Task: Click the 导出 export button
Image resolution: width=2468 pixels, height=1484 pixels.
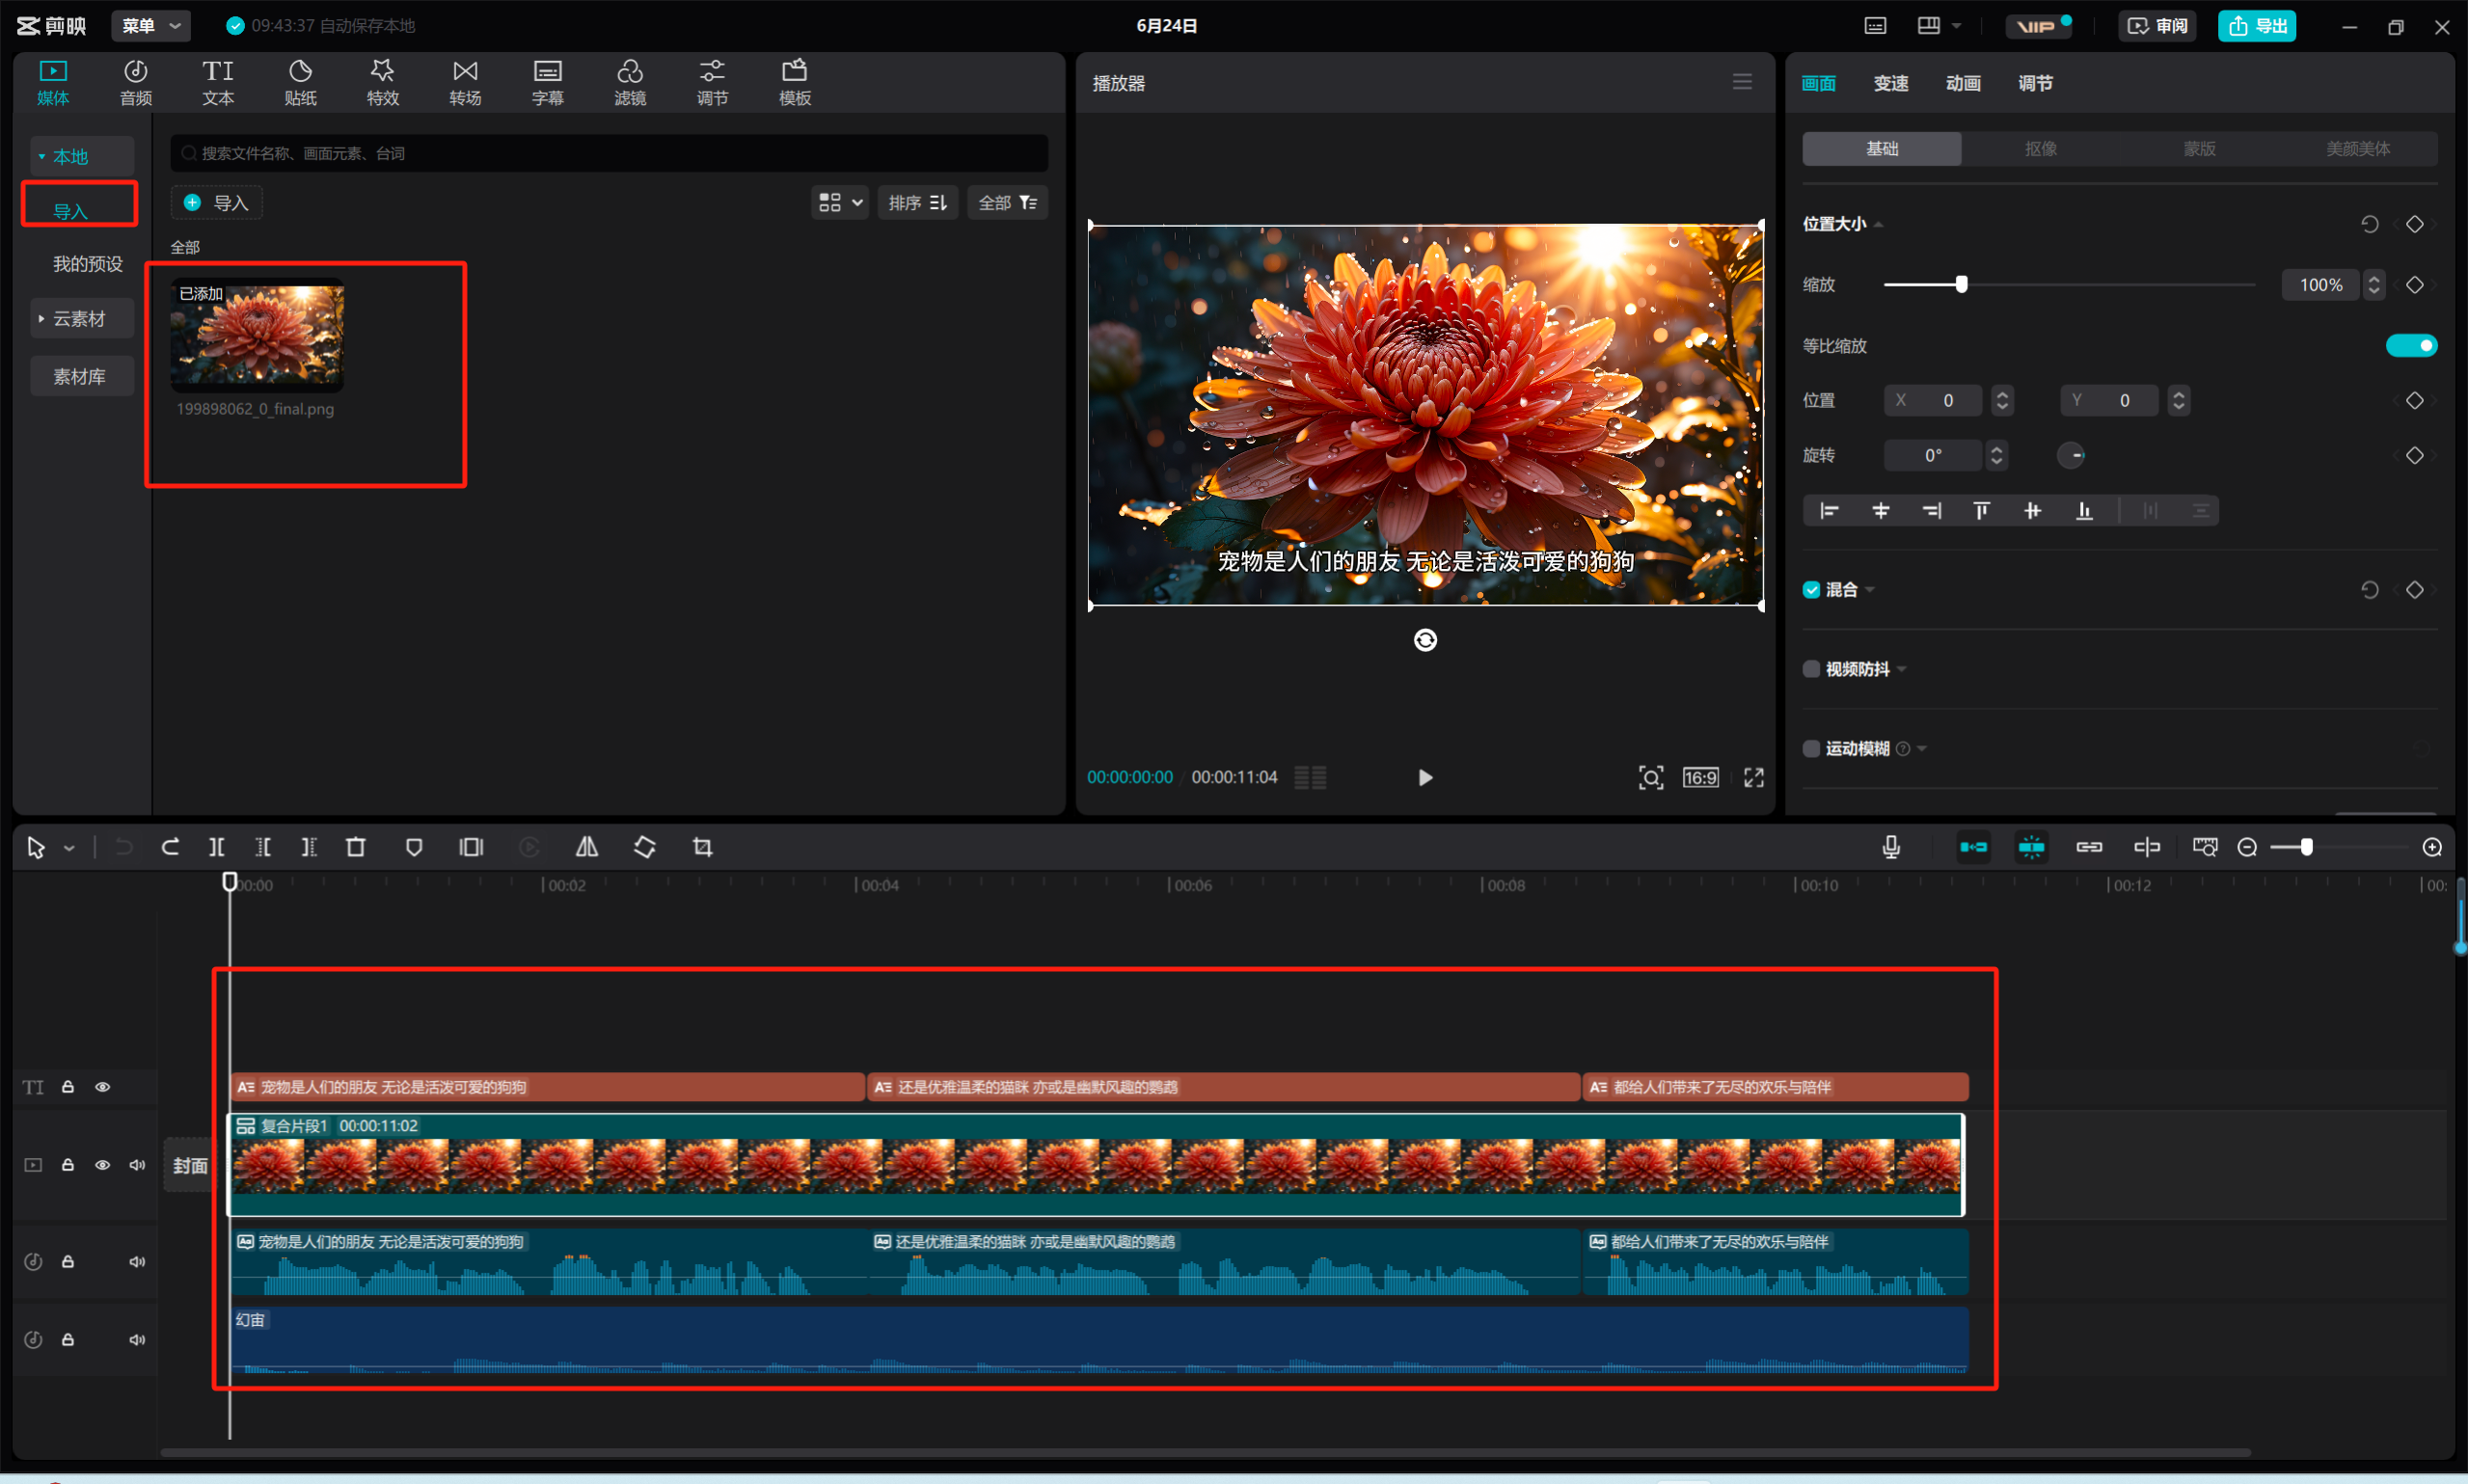Action: coord(2256,26)
